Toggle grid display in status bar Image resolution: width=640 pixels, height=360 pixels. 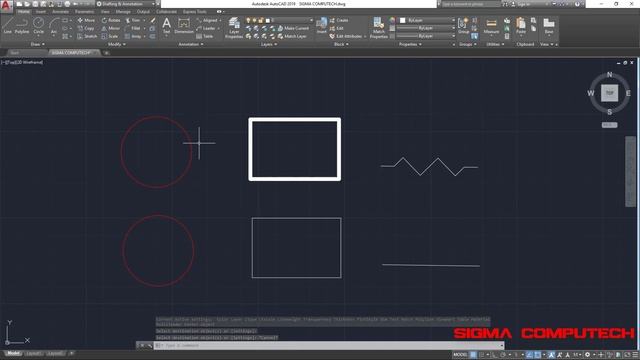point(473,355)
